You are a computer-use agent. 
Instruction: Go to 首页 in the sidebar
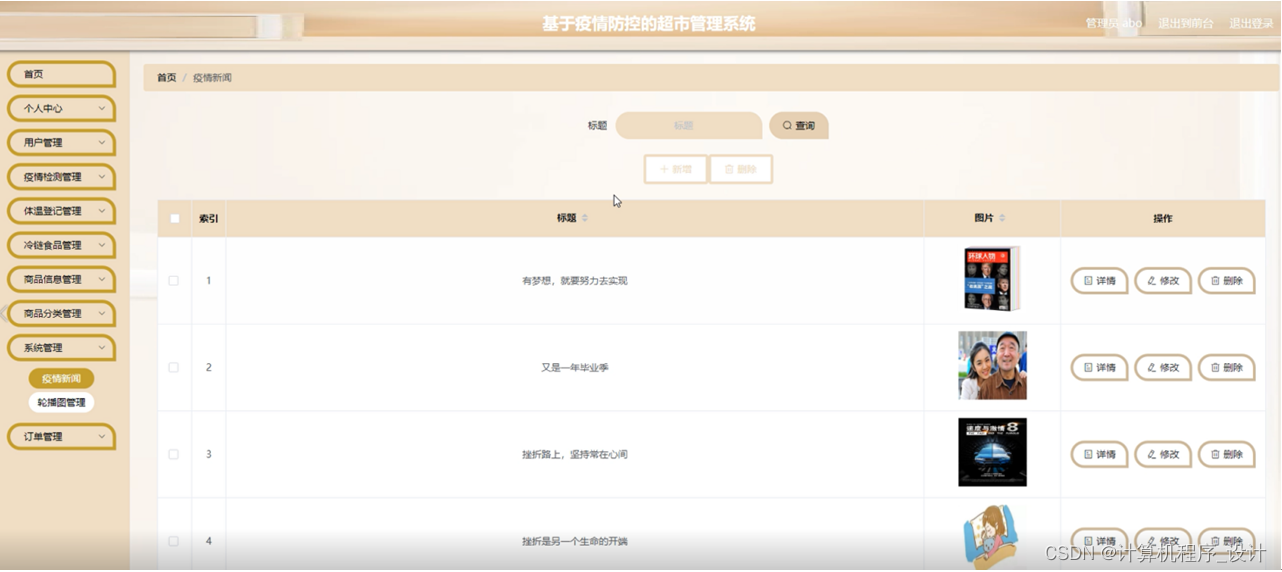(61, 74)
